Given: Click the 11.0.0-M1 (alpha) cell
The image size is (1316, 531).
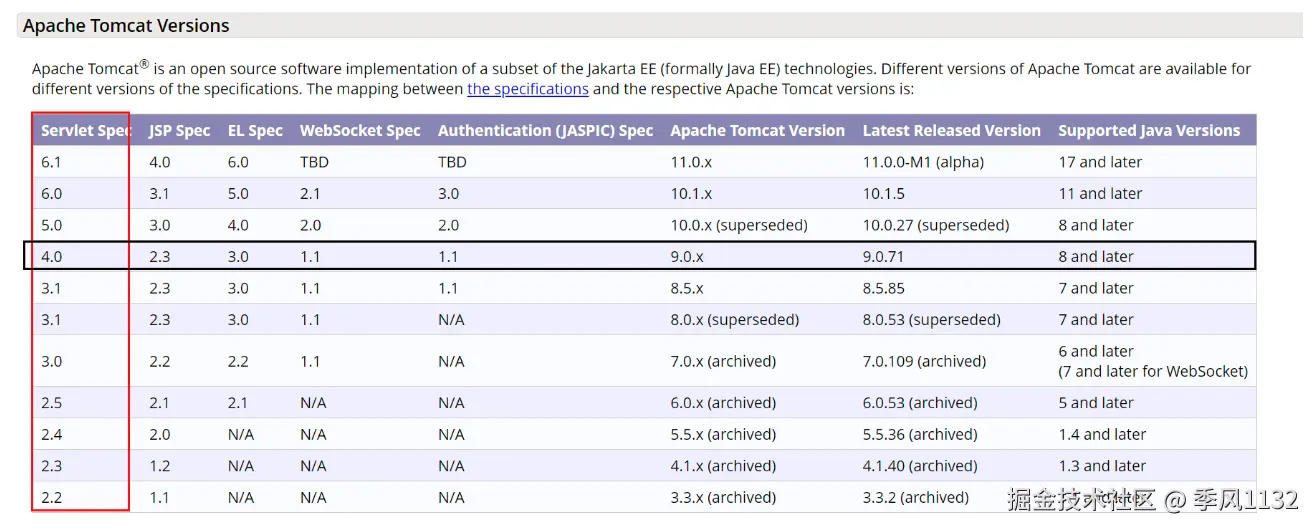Looking at the screenshot, I should (x=923, y=162).
